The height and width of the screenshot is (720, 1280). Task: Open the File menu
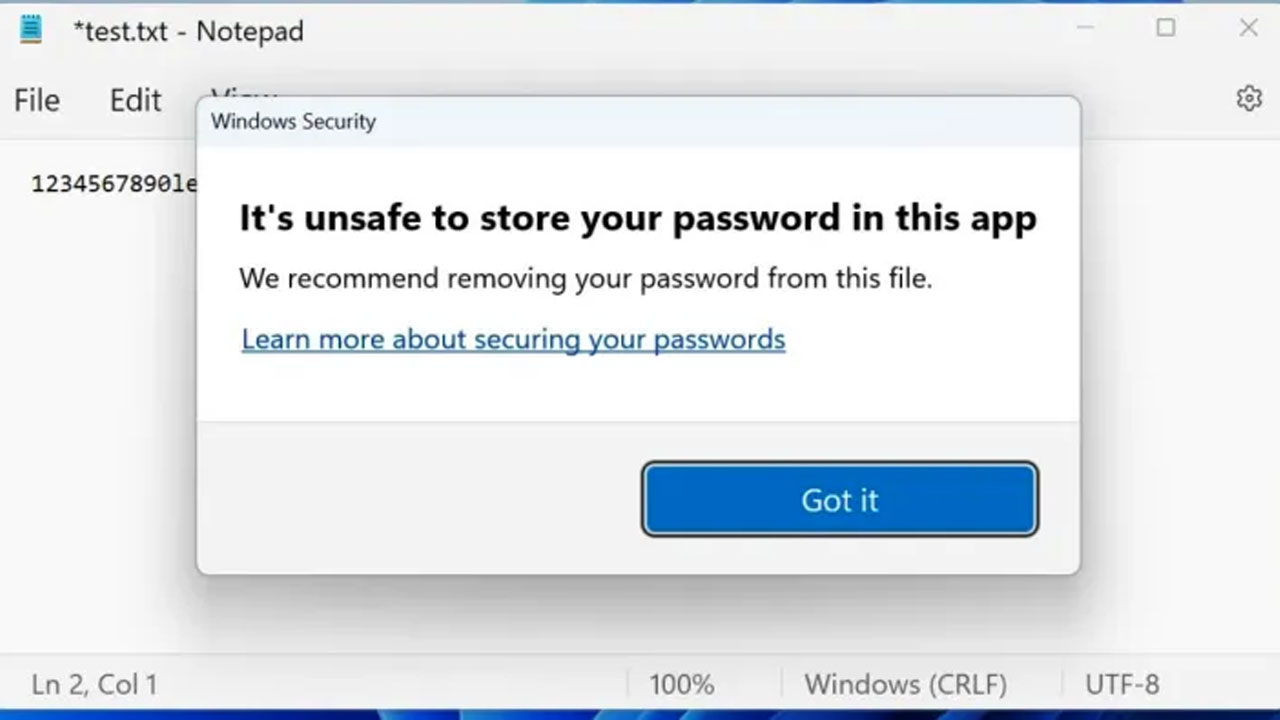point(36,99)
